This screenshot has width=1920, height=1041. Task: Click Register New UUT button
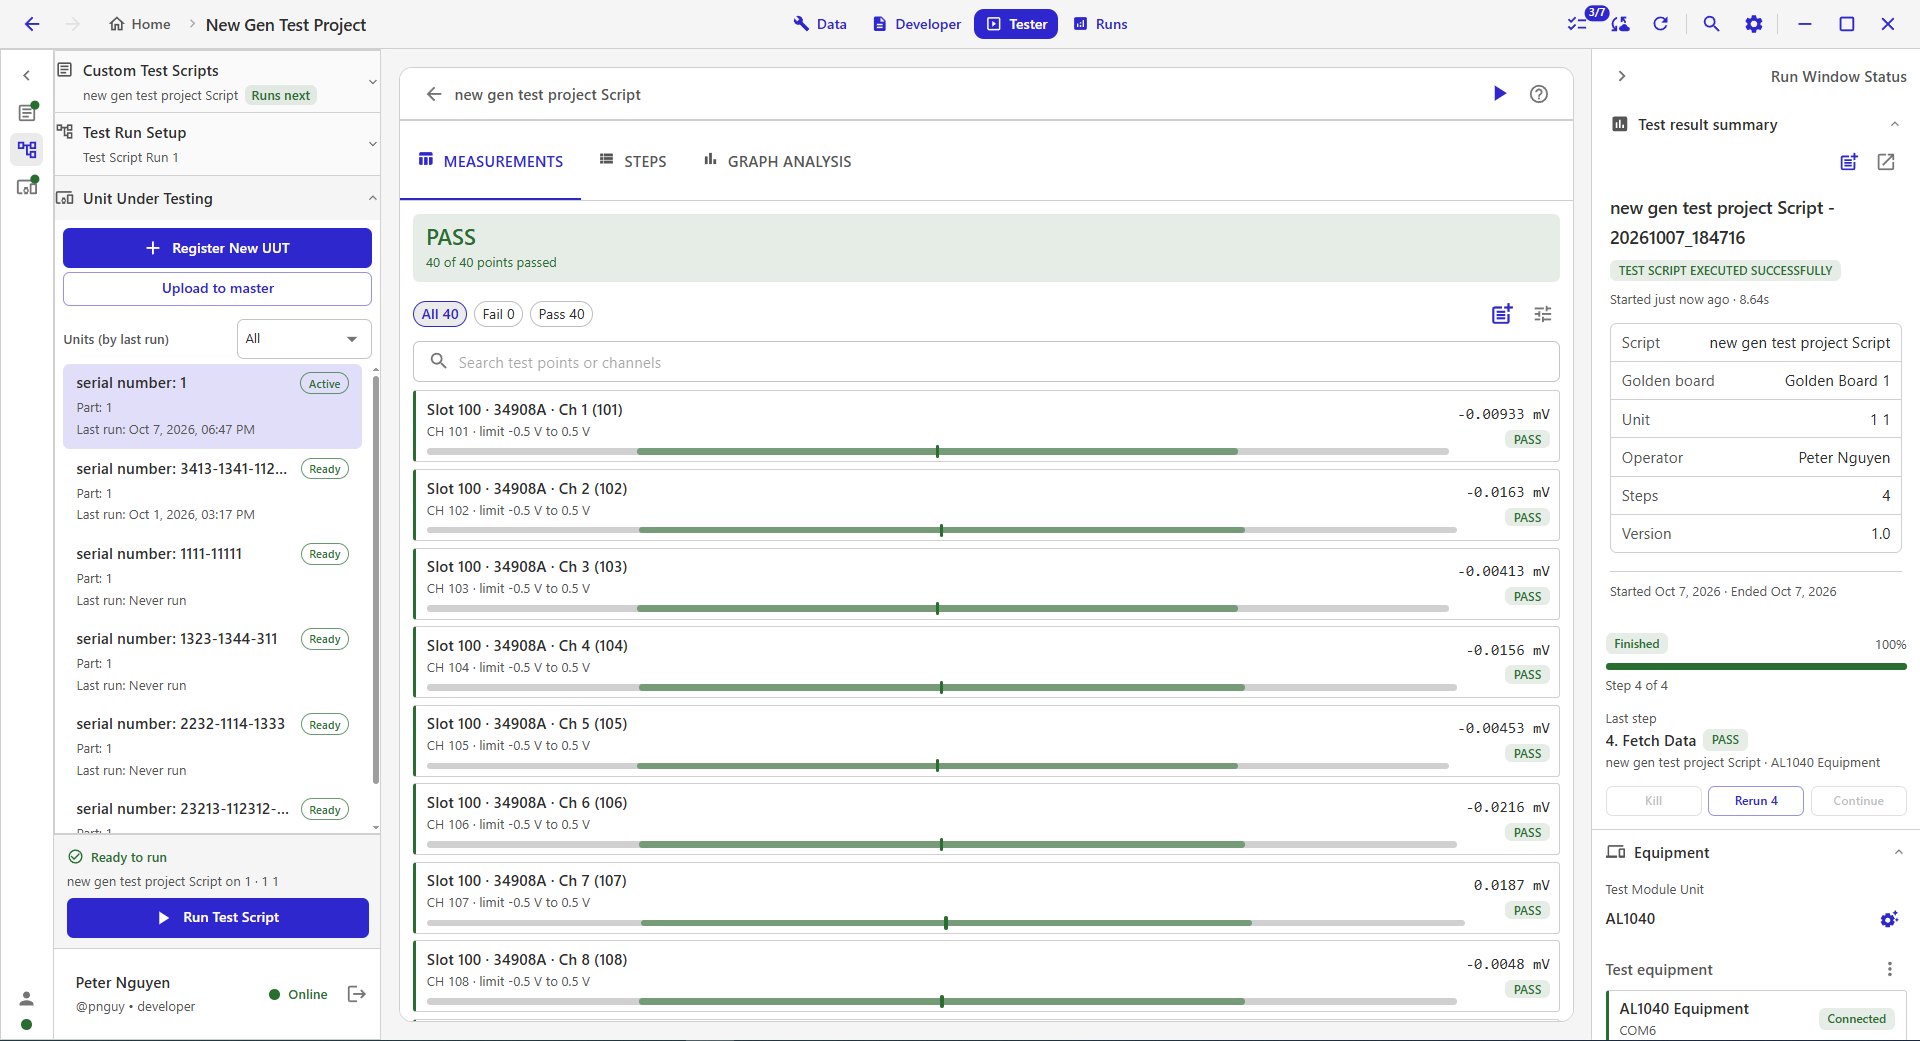coord(217,248)
